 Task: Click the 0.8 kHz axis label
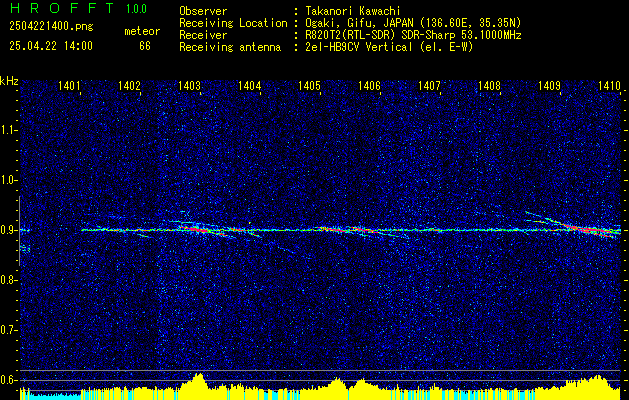pos(6,280)
